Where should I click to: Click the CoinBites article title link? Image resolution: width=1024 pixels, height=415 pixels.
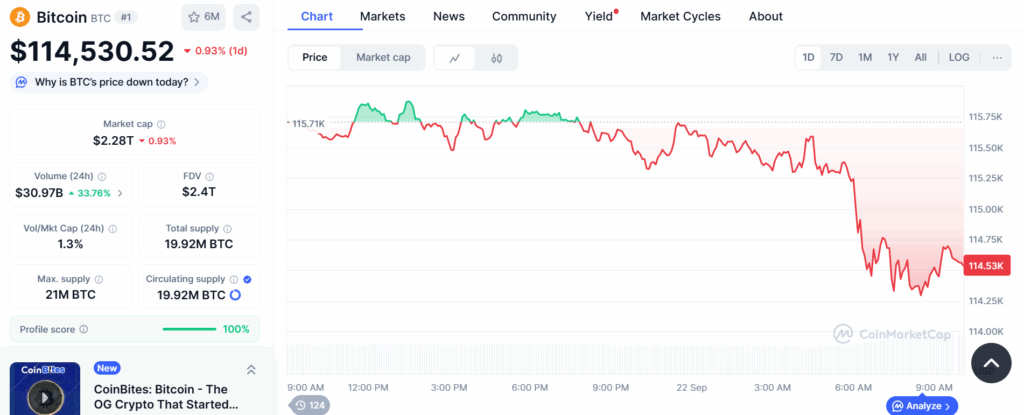pyautogui.click(x=166, y=397)
